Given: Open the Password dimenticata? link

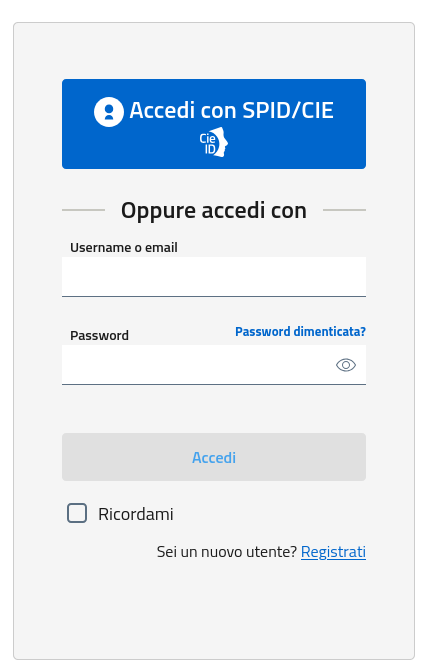Looking at the screenshot, I should [300, 331].
